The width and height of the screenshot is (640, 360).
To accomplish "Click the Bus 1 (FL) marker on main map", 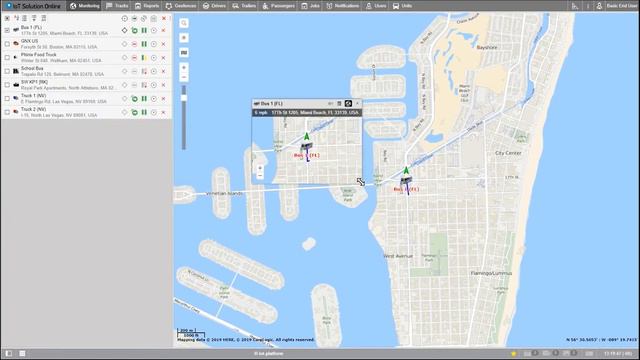I will coord(406,180).
